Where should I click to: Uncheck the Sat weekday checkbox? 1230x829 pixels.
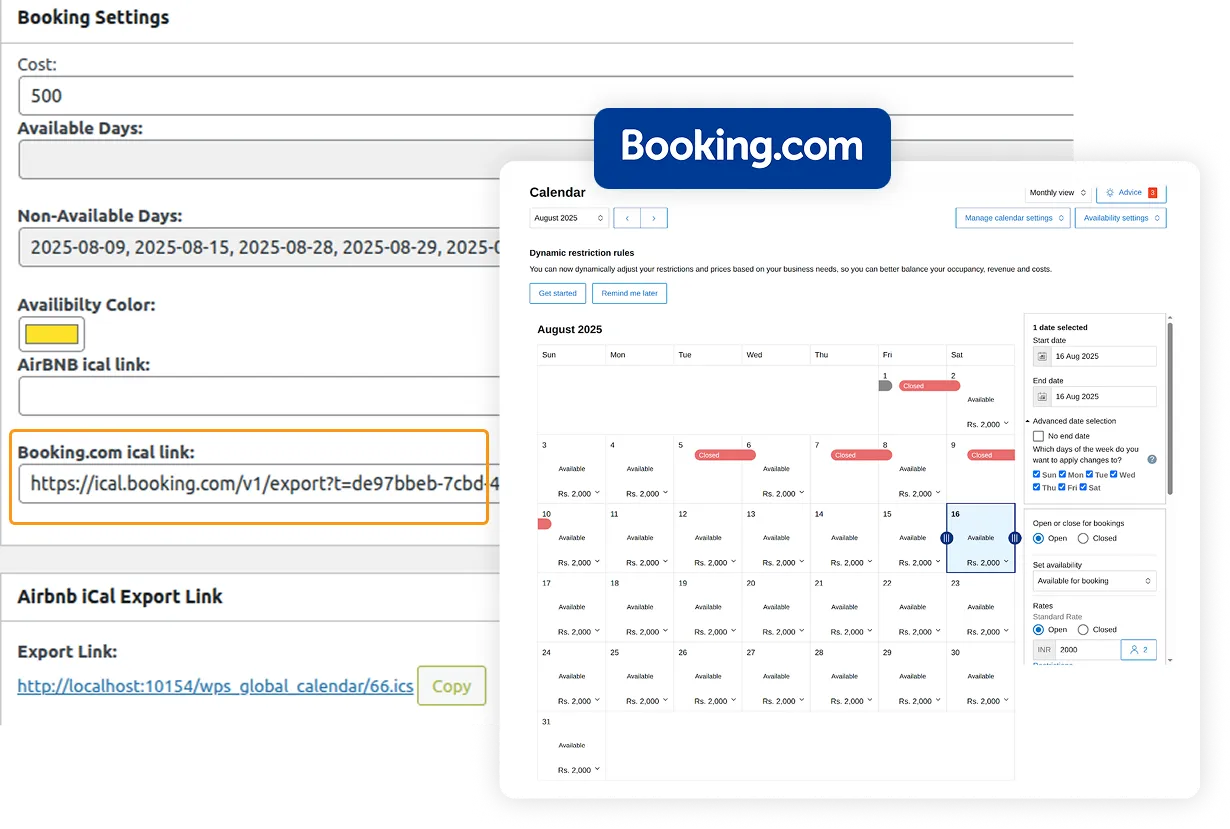1084,487
